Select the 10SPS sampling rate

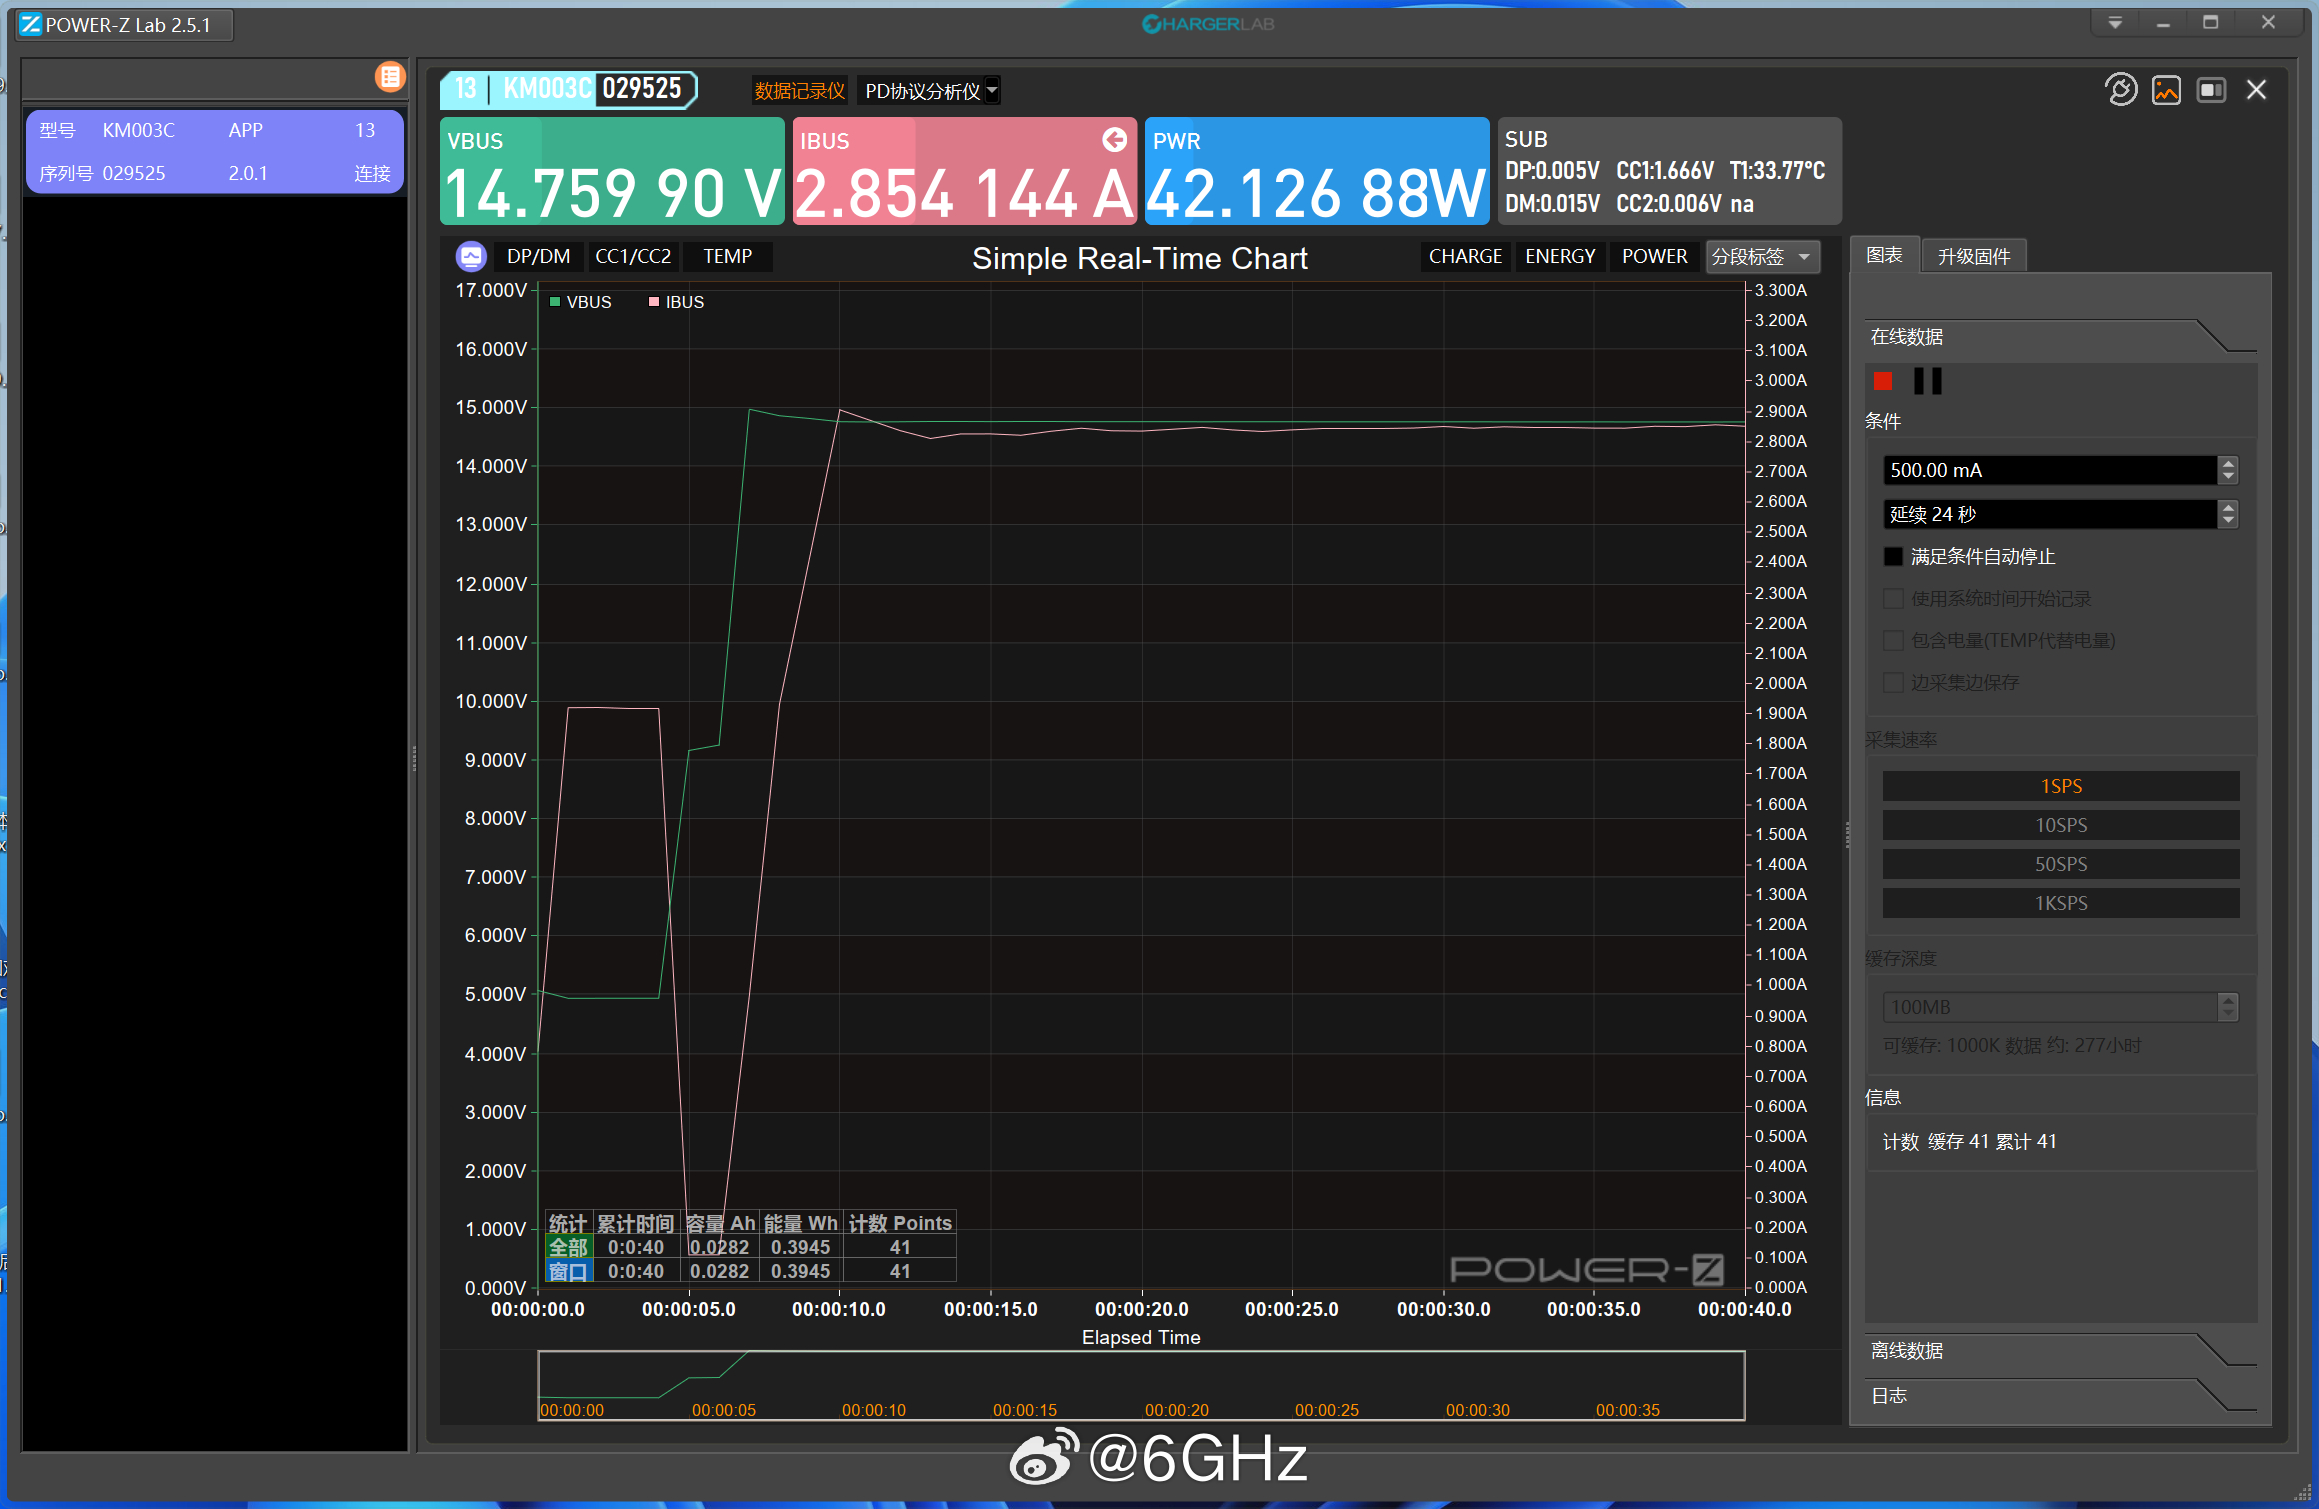[2060, 826]
